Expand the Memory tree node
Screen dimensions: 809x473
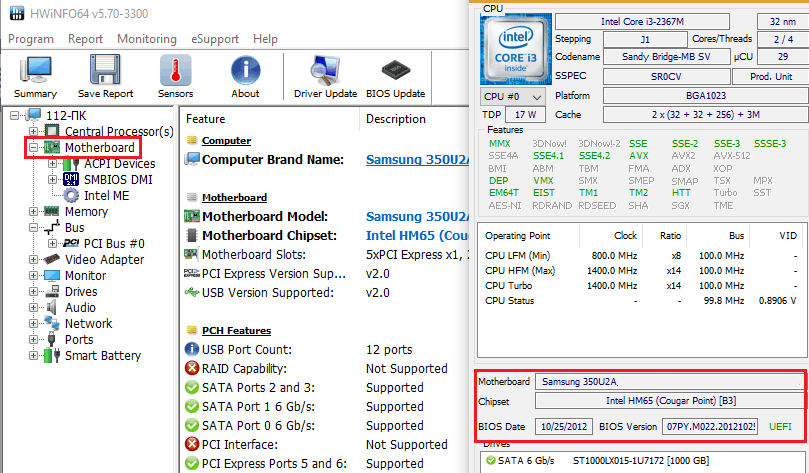point(34,212)
